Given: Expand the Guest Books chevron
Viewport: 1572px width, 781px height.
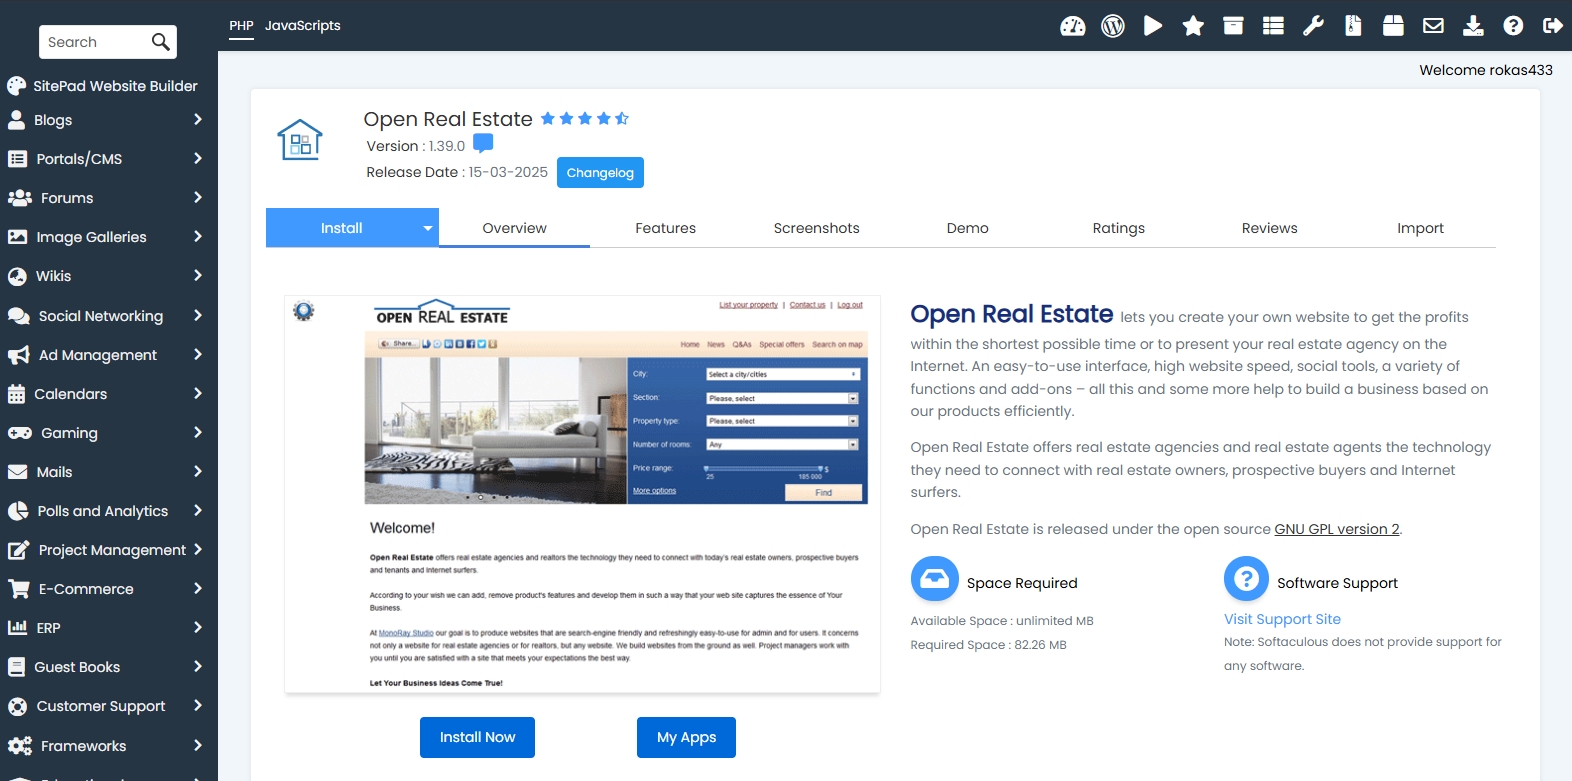Looking at the screenshot, I should tap(198, 667).
